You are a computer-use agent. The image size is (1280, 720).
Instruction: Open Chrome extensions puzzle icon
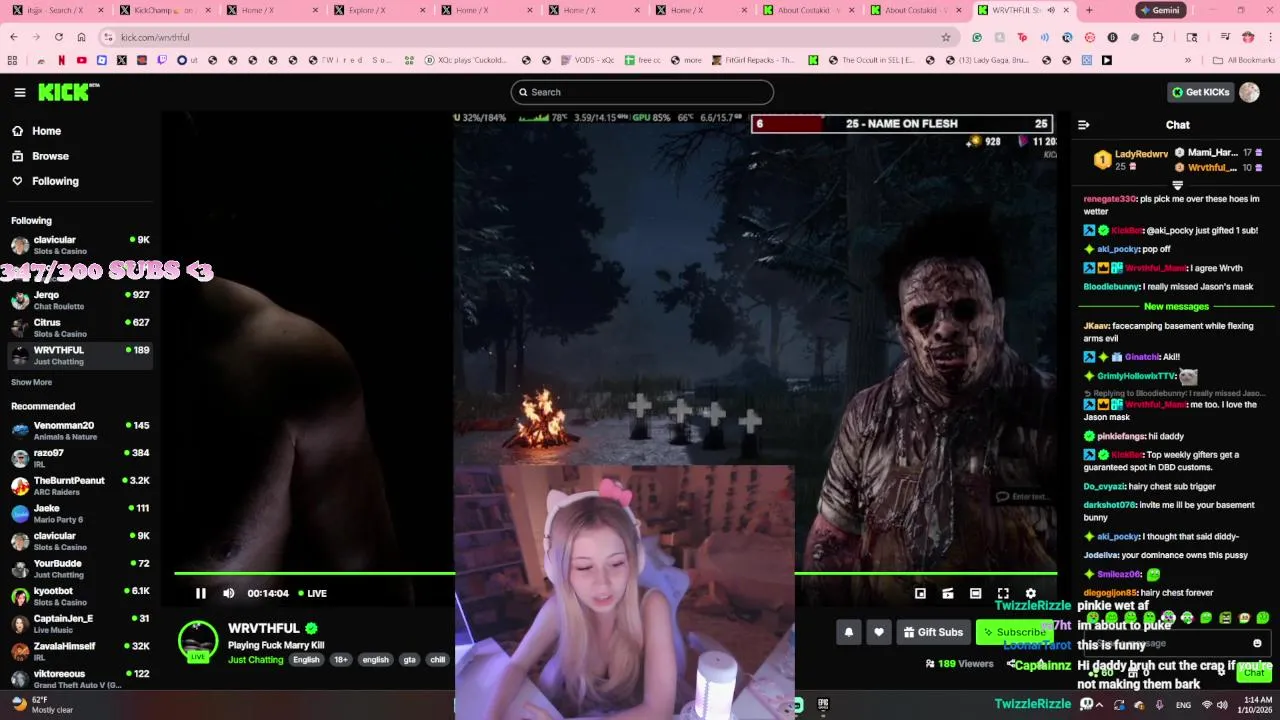tap(1158, 37)
